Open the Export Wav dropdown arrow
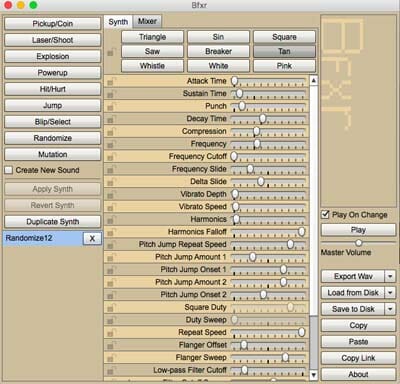This screenshot has width=400, height=384. point(390,276)
